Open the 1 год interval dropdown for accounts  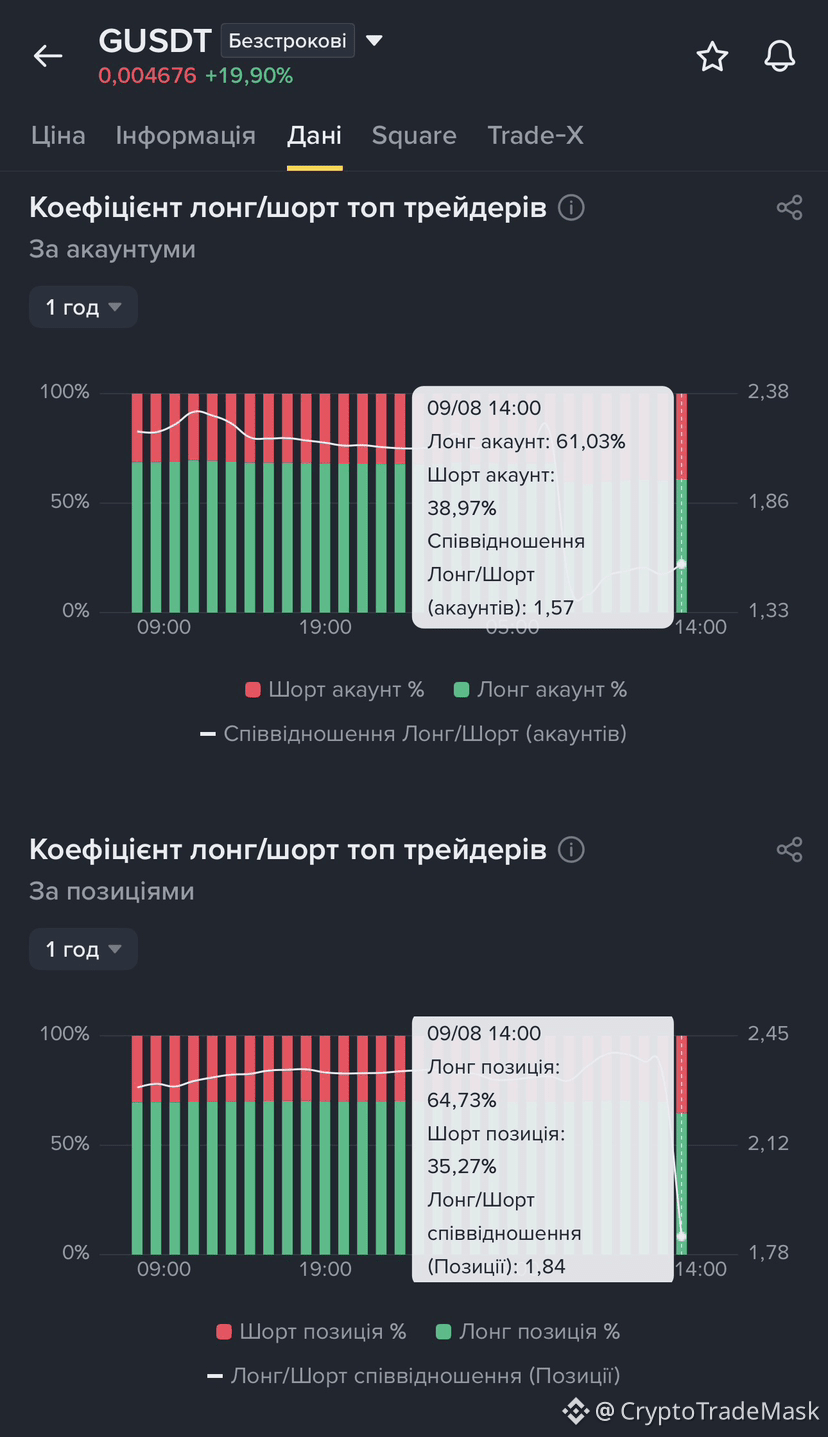tap(83, 307)
